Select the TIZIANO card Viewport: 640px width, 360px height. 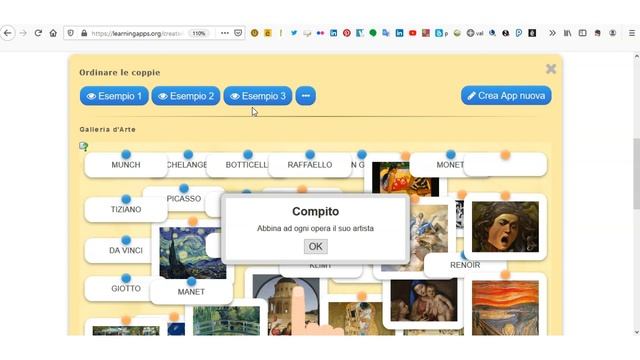[126, 209]
